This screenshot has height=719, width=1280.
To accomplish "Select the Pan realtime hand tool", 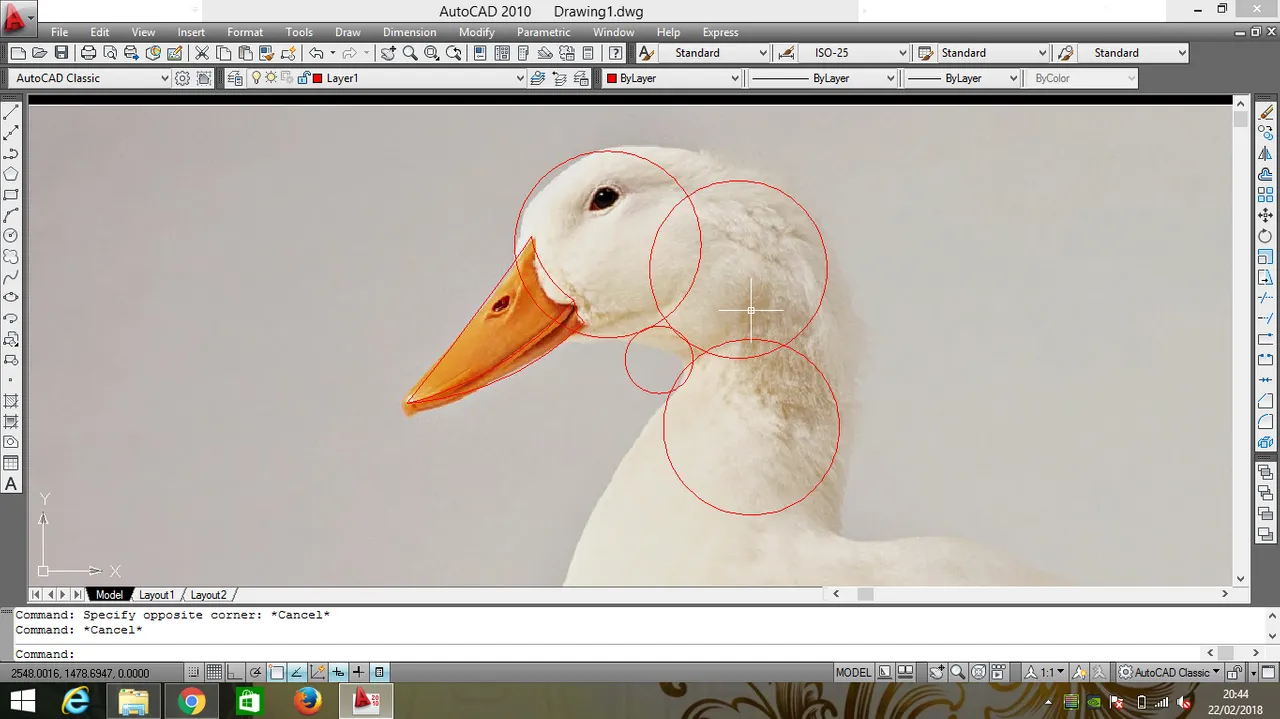I will click(x=388, y=53).
